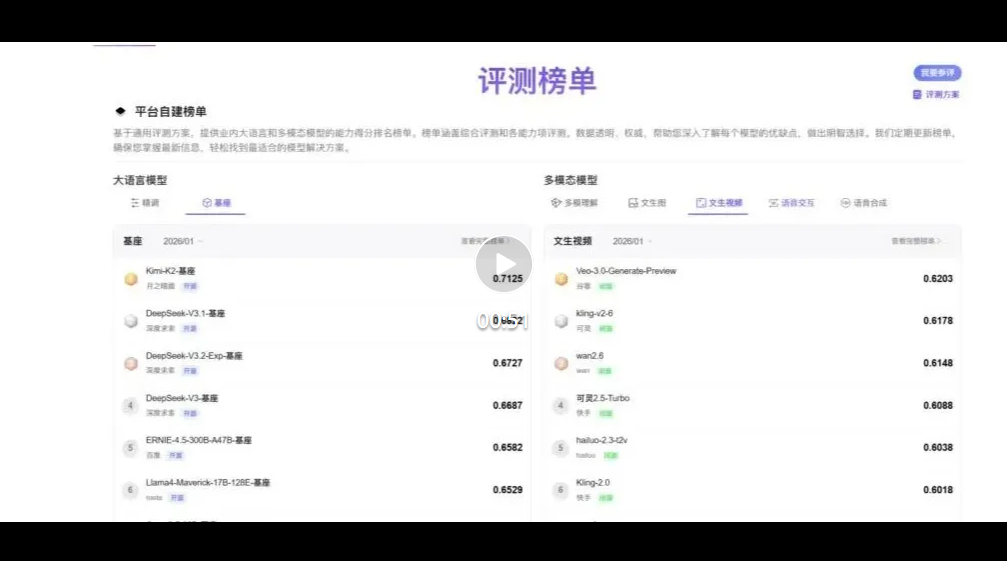
Task: Click the 0.6148 score value
Action: coord(938,363)
